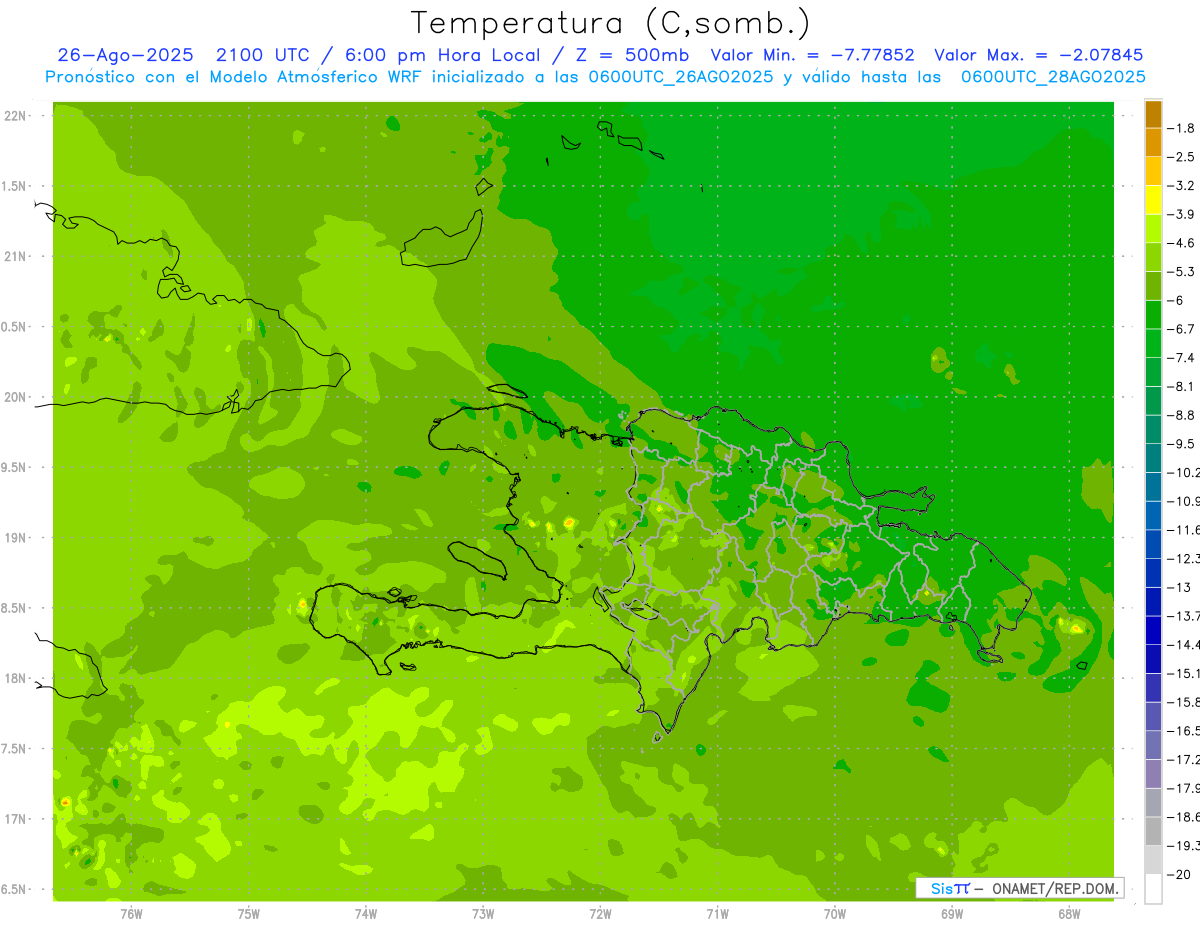Click the 21N latitude axis label

click(15, 256)
